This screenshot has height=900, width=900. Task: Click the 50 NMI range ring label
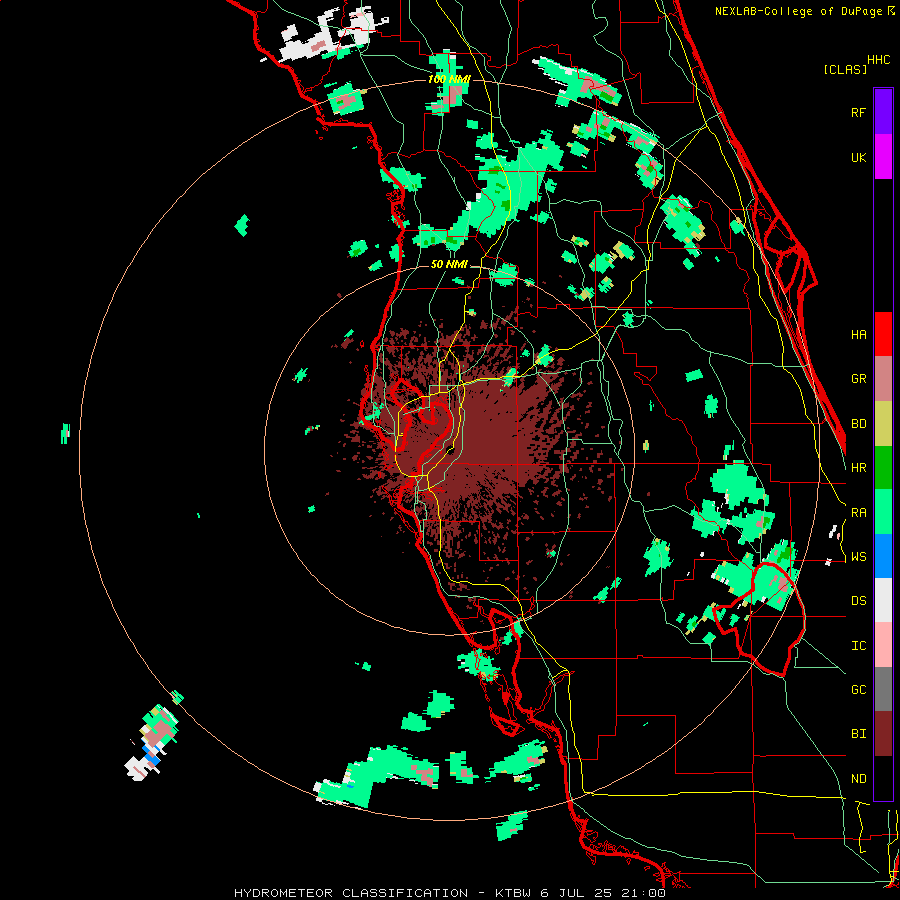pos(449,265)
